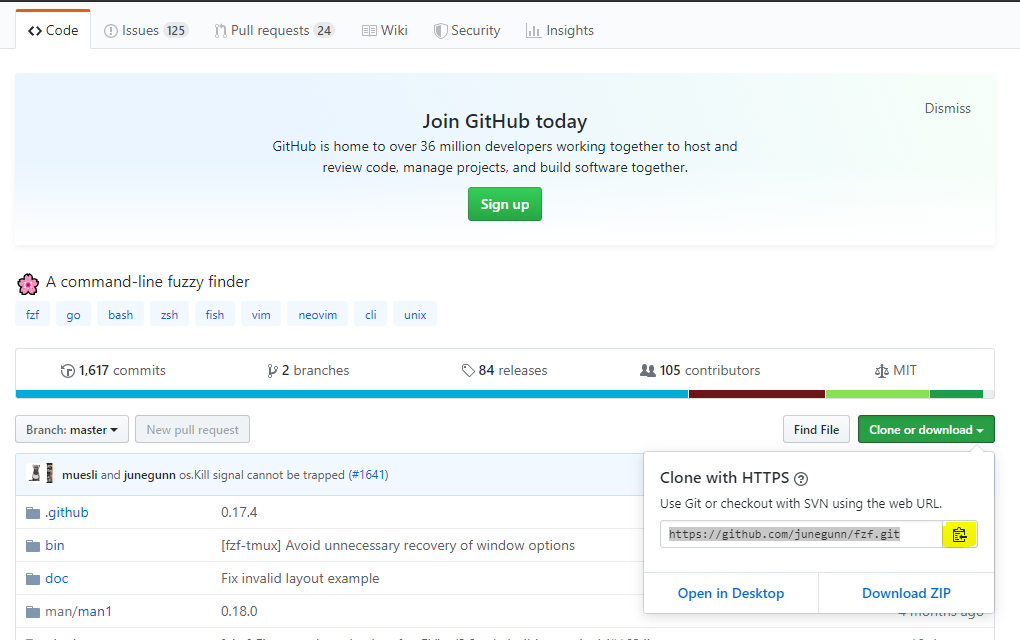The image size is (1020, 640).
Task: Click the releases tag icon
Action: [x=468, y=371]
